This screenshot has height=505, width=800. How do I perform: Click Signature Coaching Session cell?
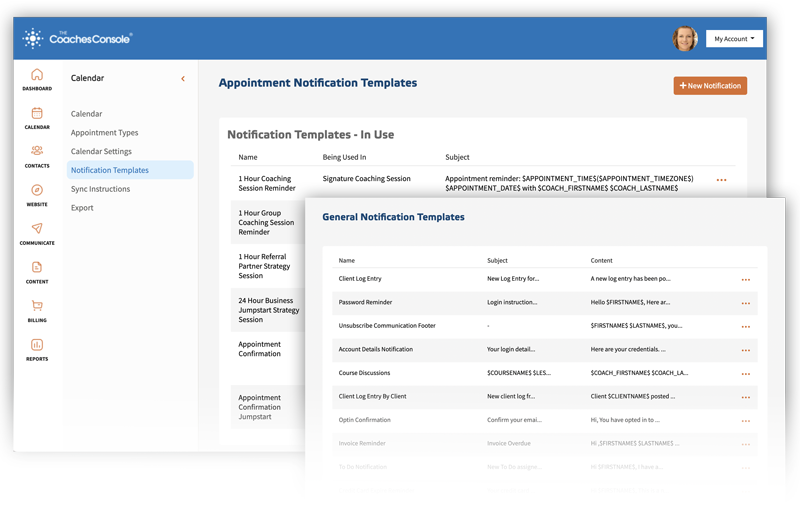pyautogui.click(x=366, y=179)
